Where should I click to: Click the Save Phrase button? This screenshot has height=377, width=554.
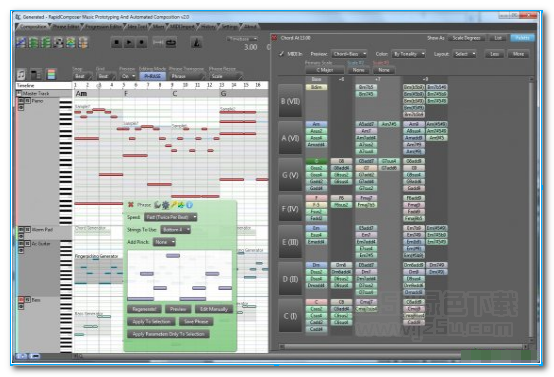(196, 322)
